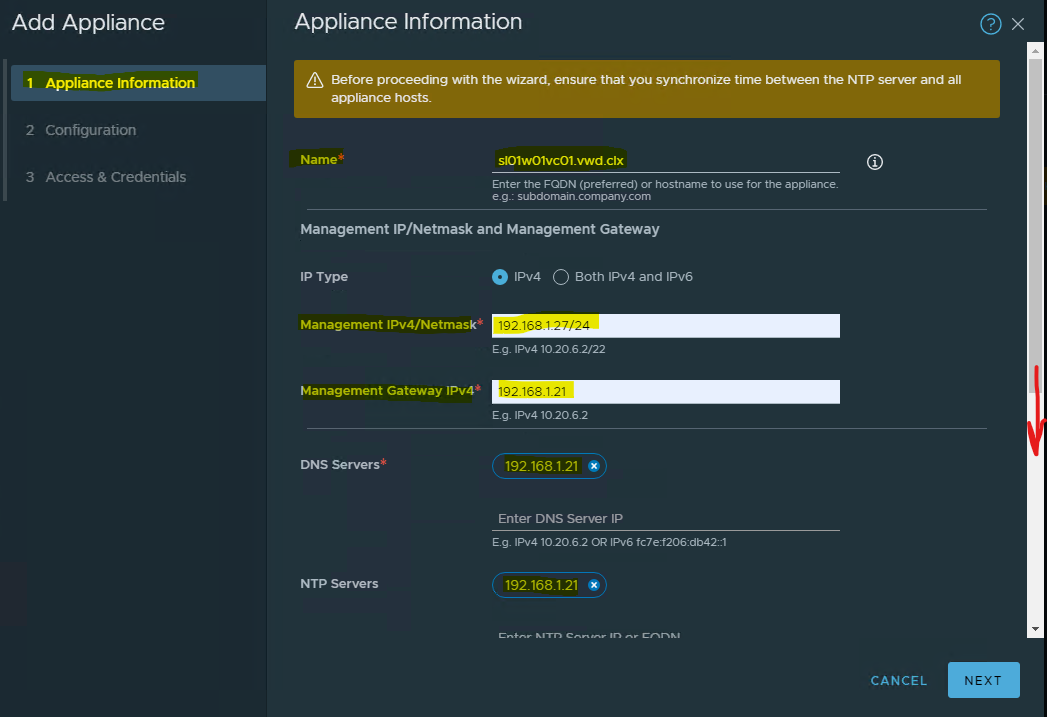1047x717 pixels.
Task: Click the warning triangle icon in banner
Action: tap(314, 80)
